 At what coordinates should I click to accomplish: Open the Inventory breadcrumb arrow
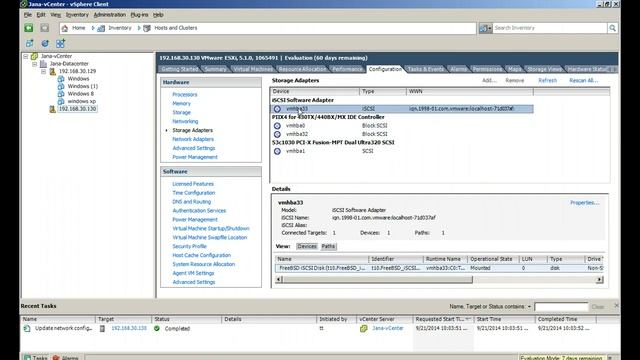click(139, 28)
